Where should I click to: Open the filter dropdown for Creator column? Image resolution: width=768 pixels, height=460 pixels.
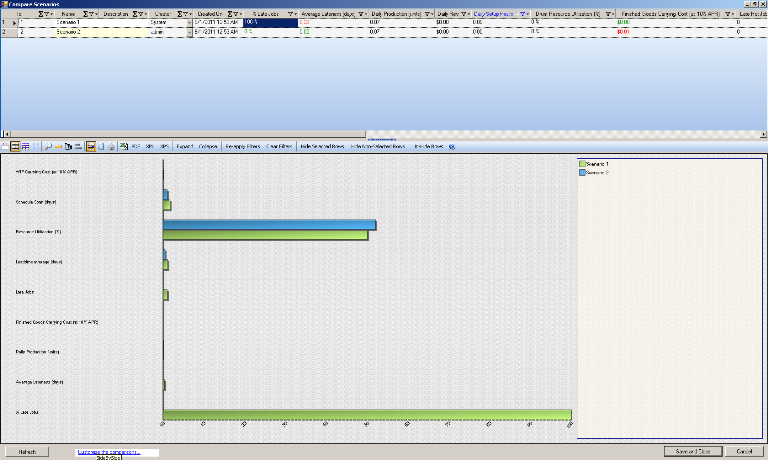pyautogui.click(x=187, y=14)
